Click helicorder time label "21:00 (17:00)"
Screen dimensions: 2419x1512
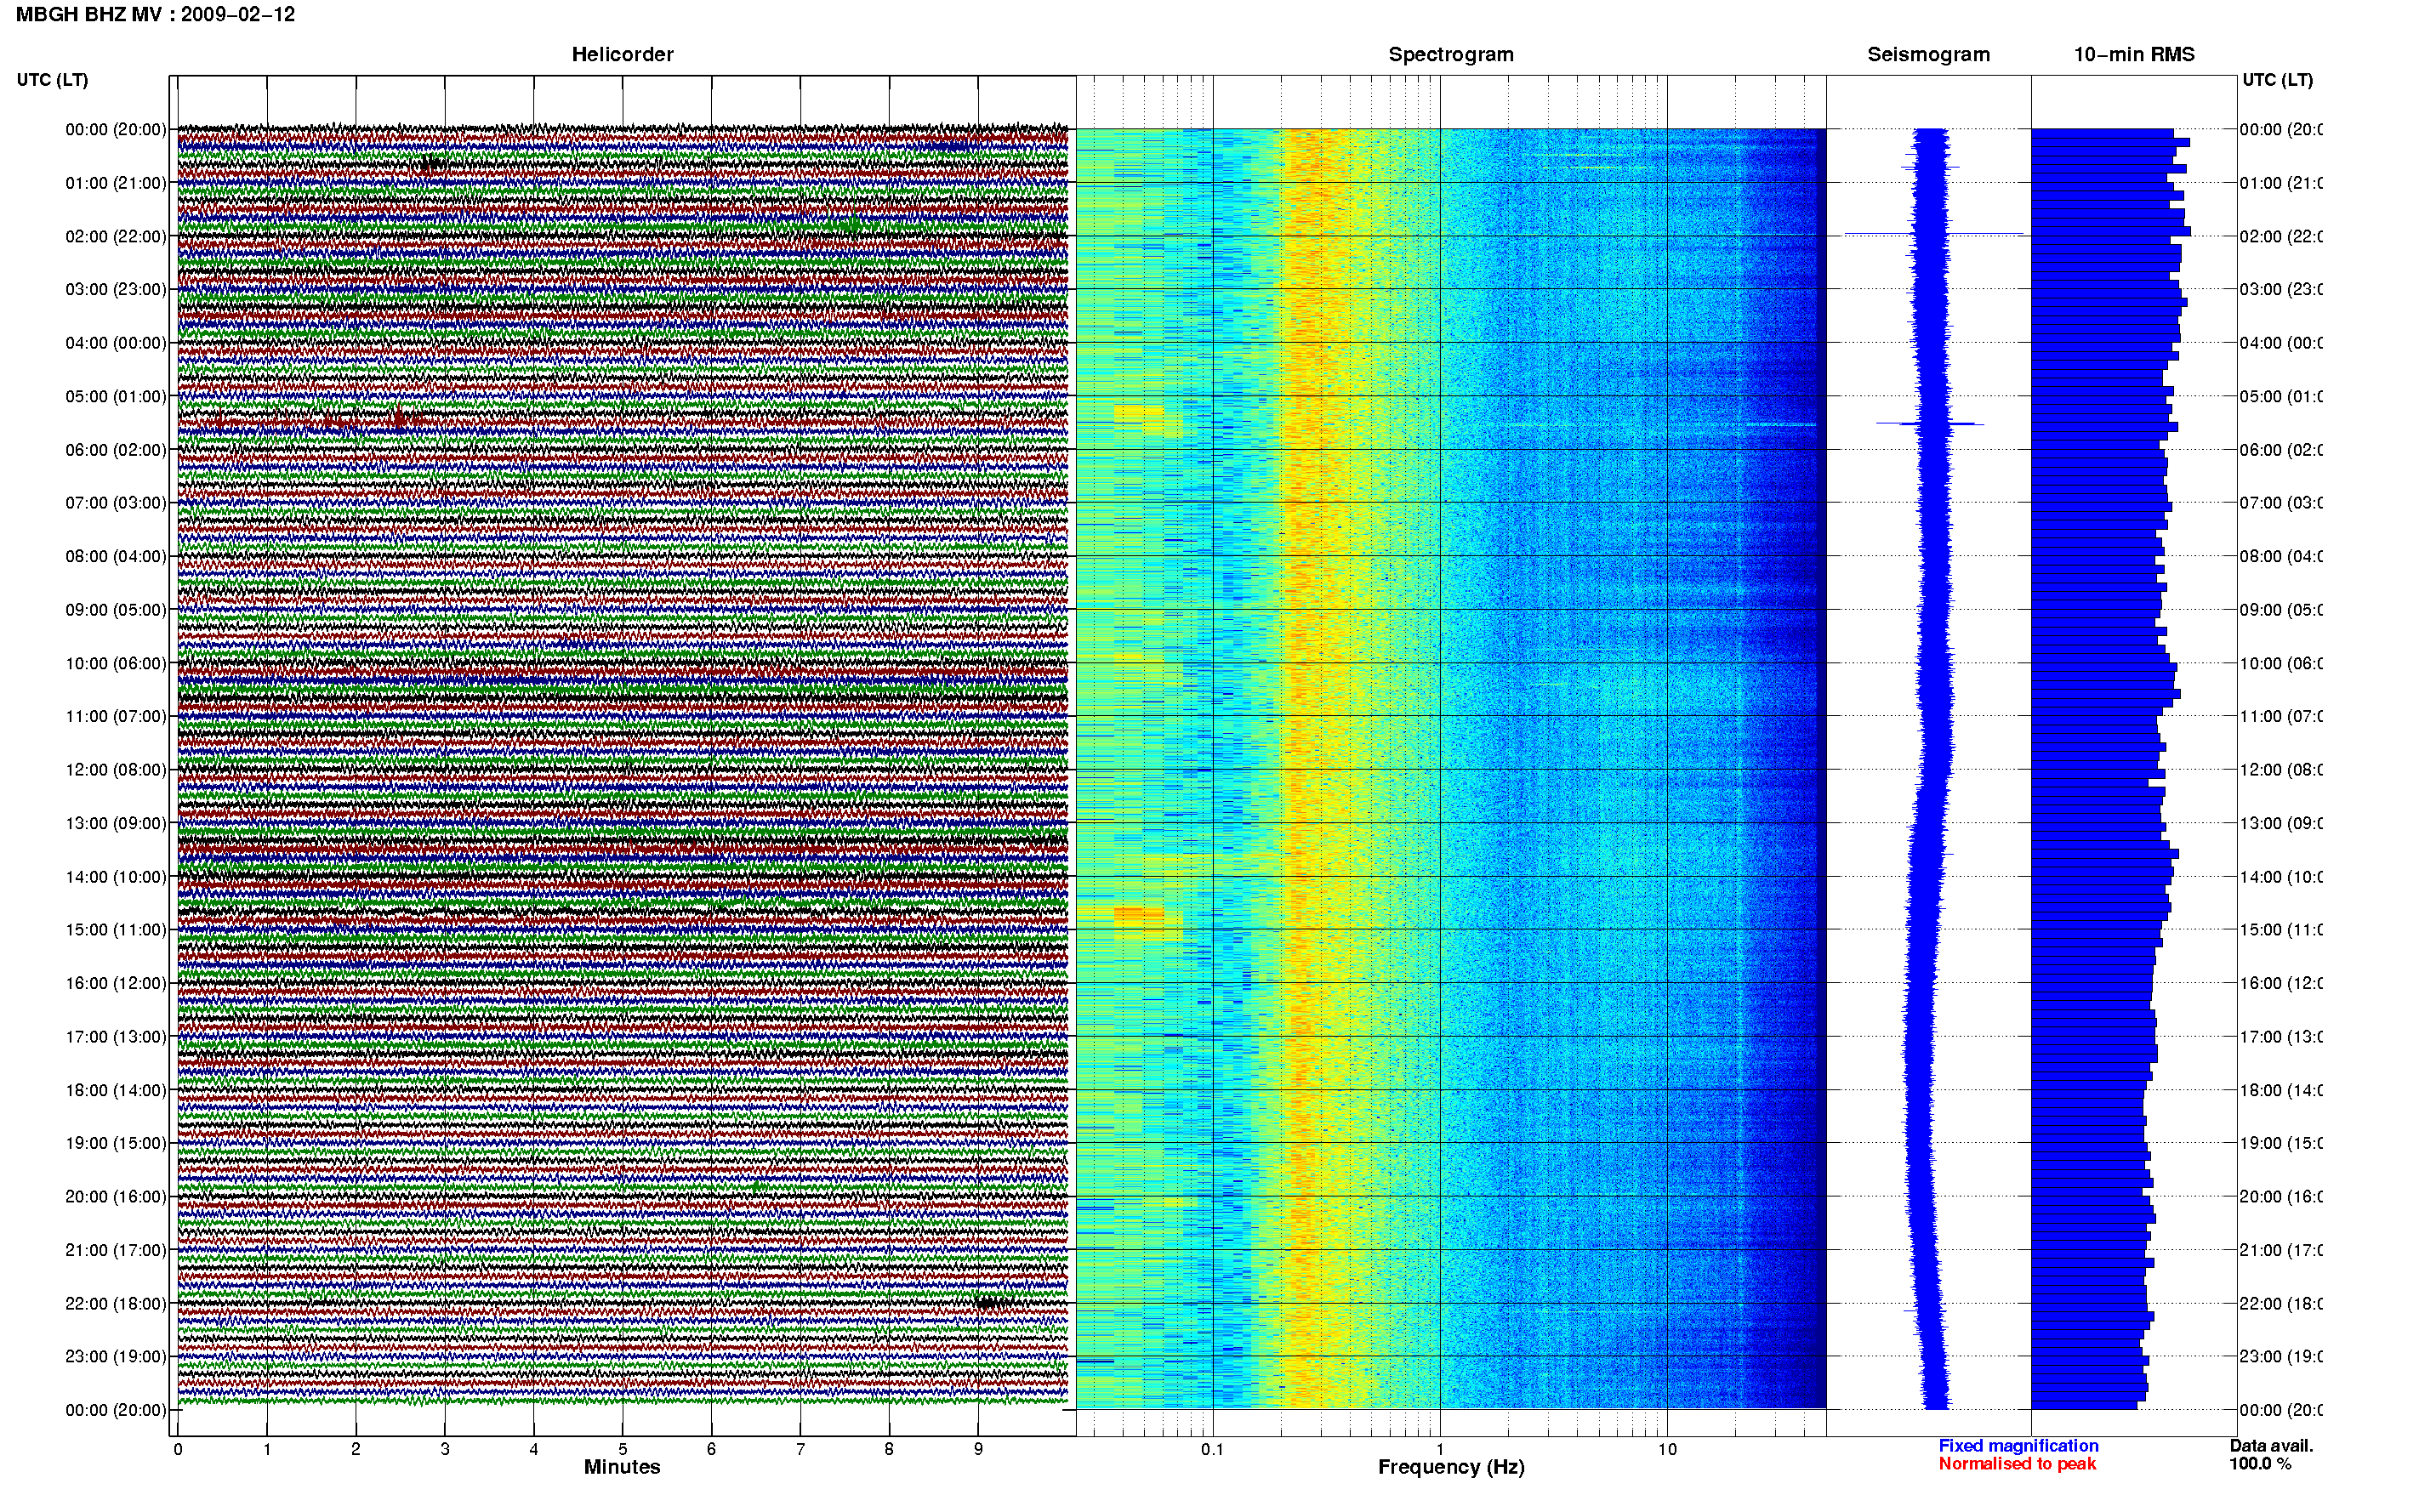116,1250
